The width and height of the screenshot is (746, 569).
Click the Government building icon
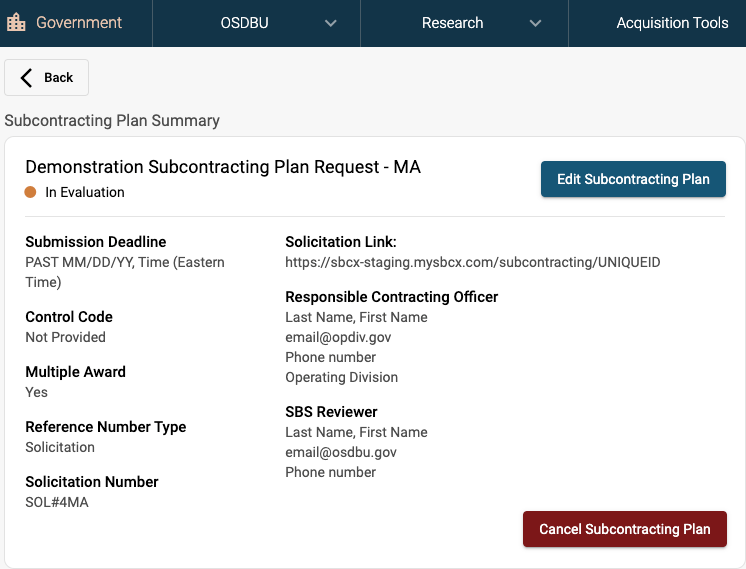point(16,23)
